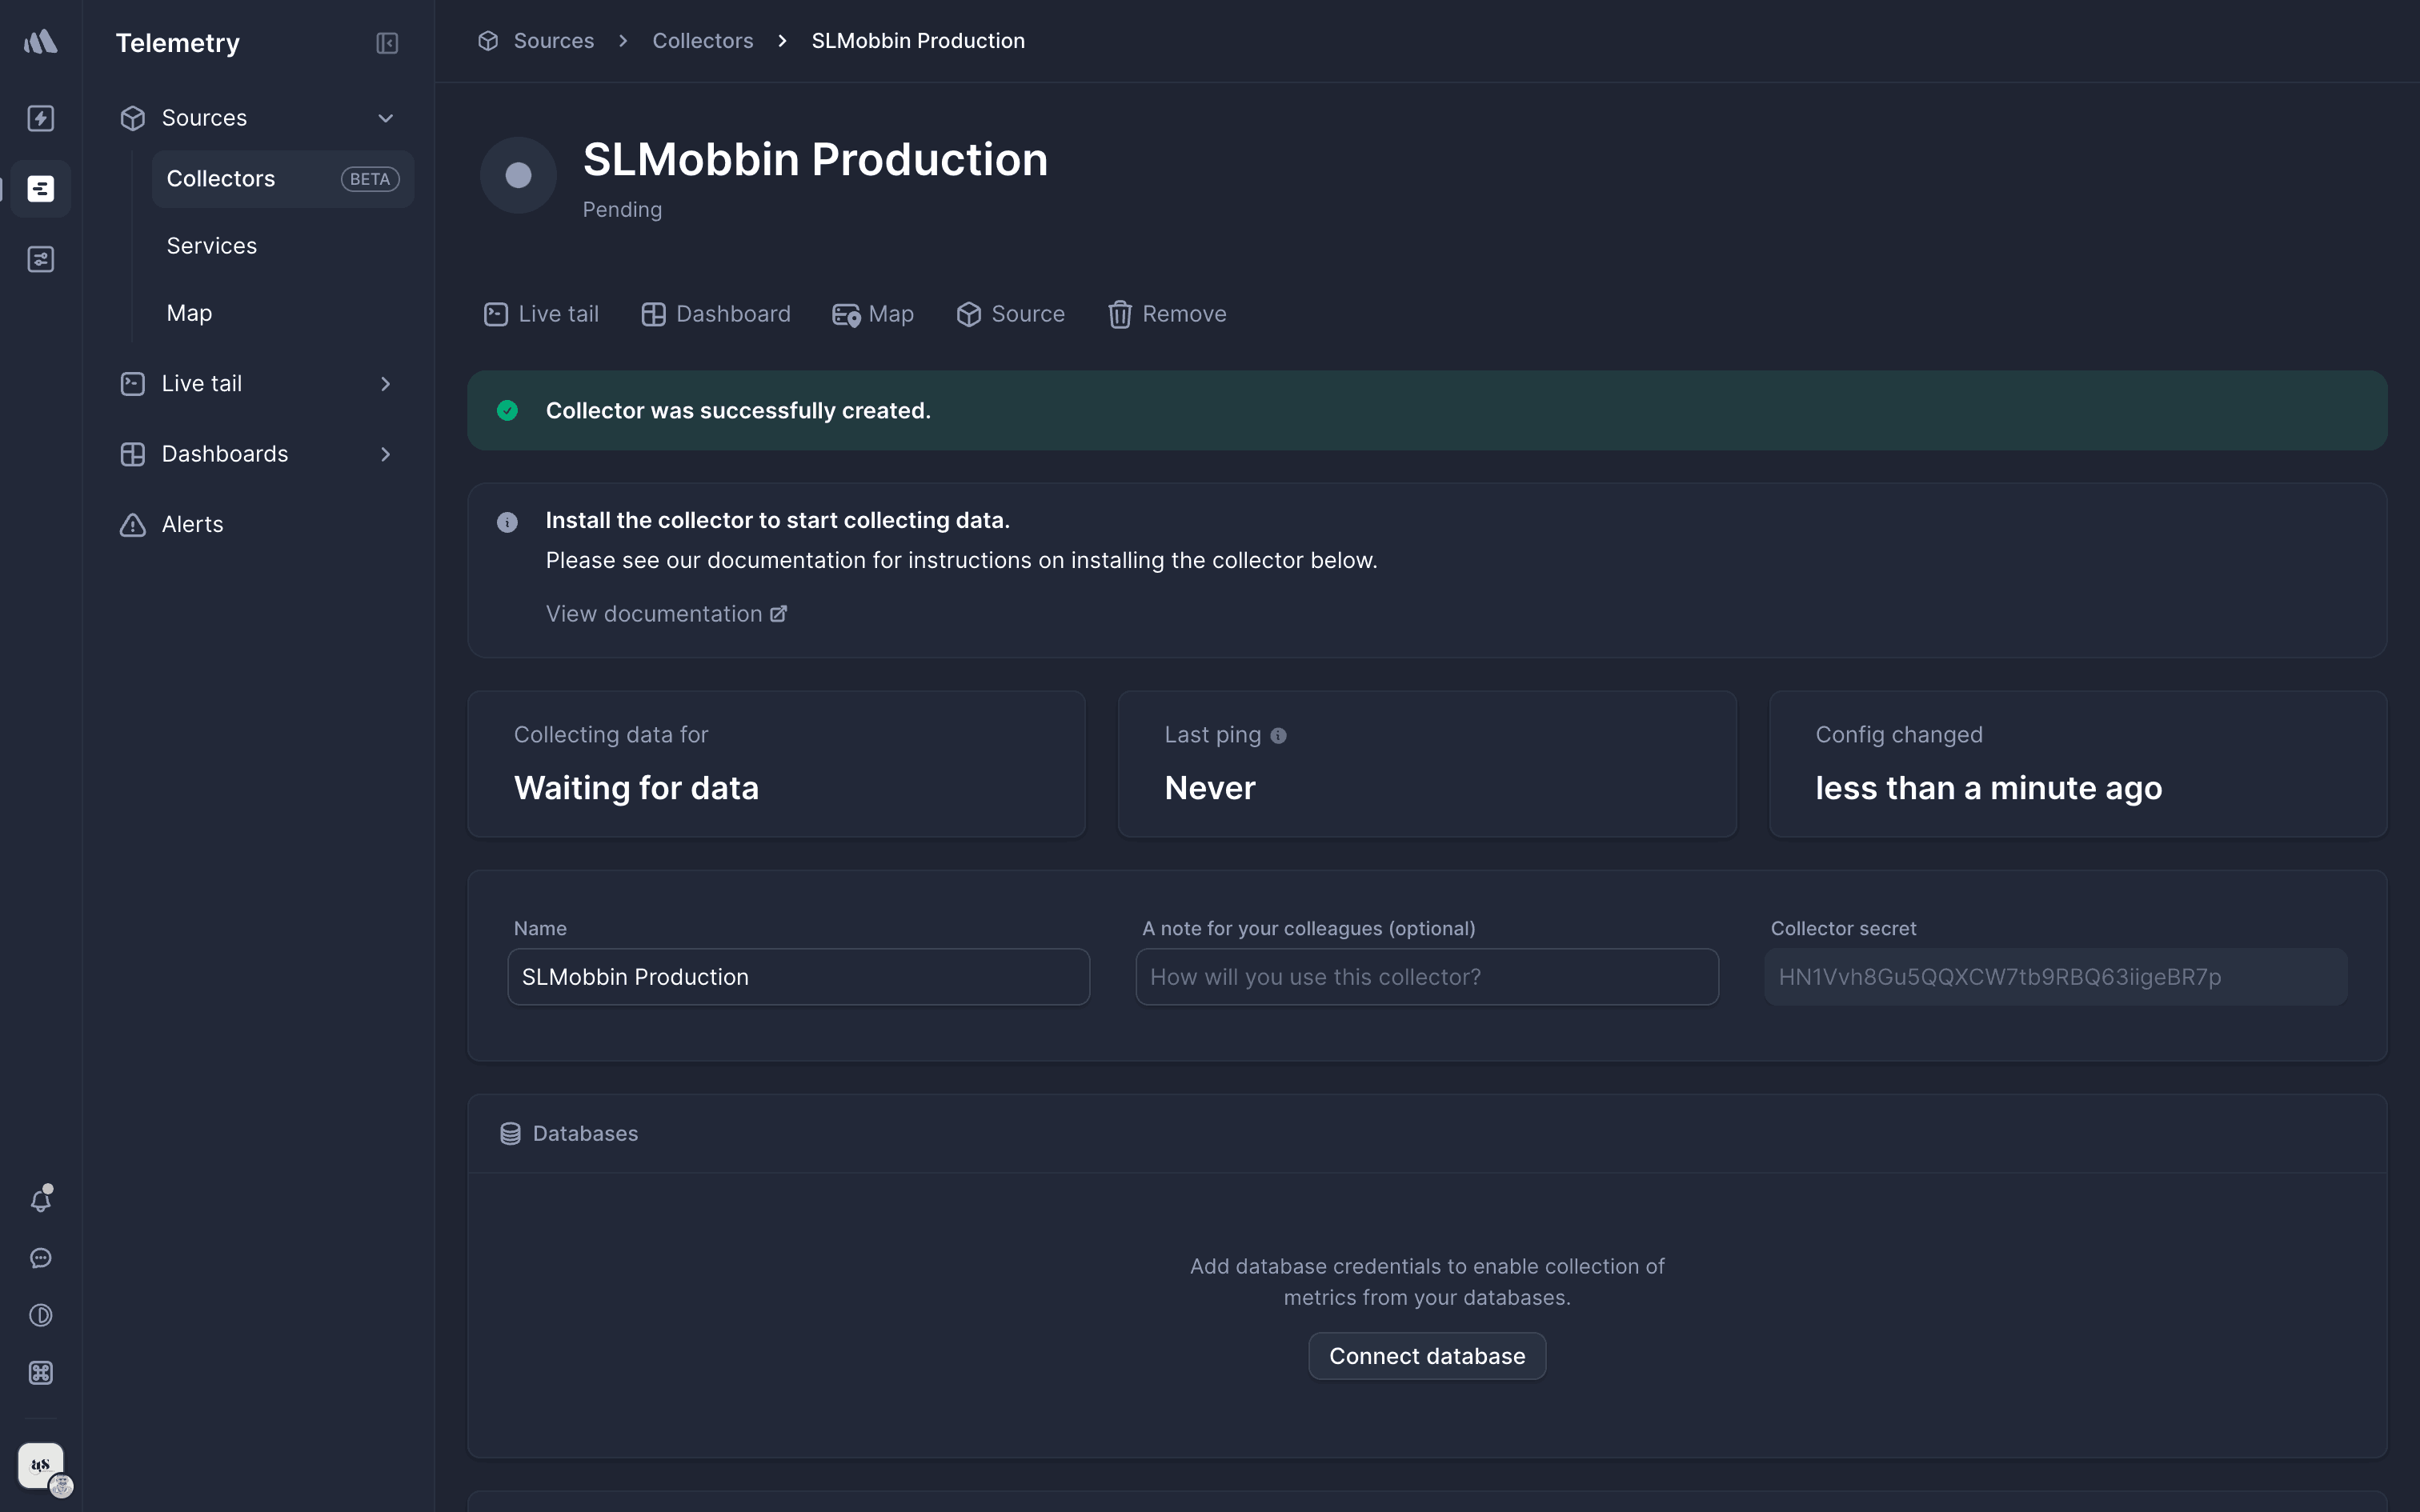
Task: Click Connect database button
Action: pos(1427,1356)
